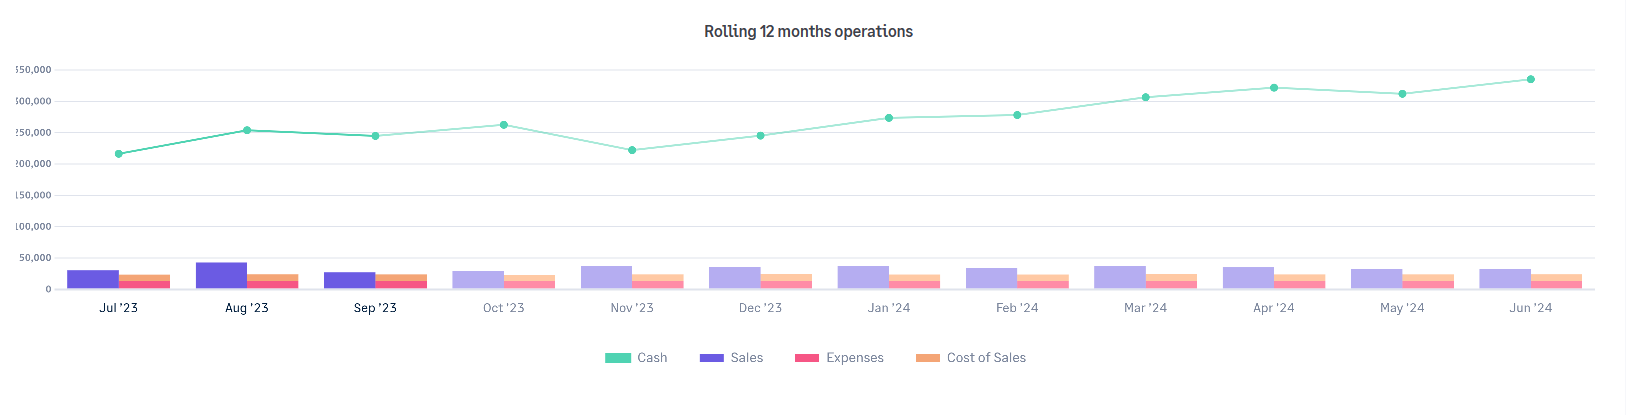This screenshot has width=1626, height=415.
Task: Click the Sep '23 axis label
Action: tap(376, 308)
